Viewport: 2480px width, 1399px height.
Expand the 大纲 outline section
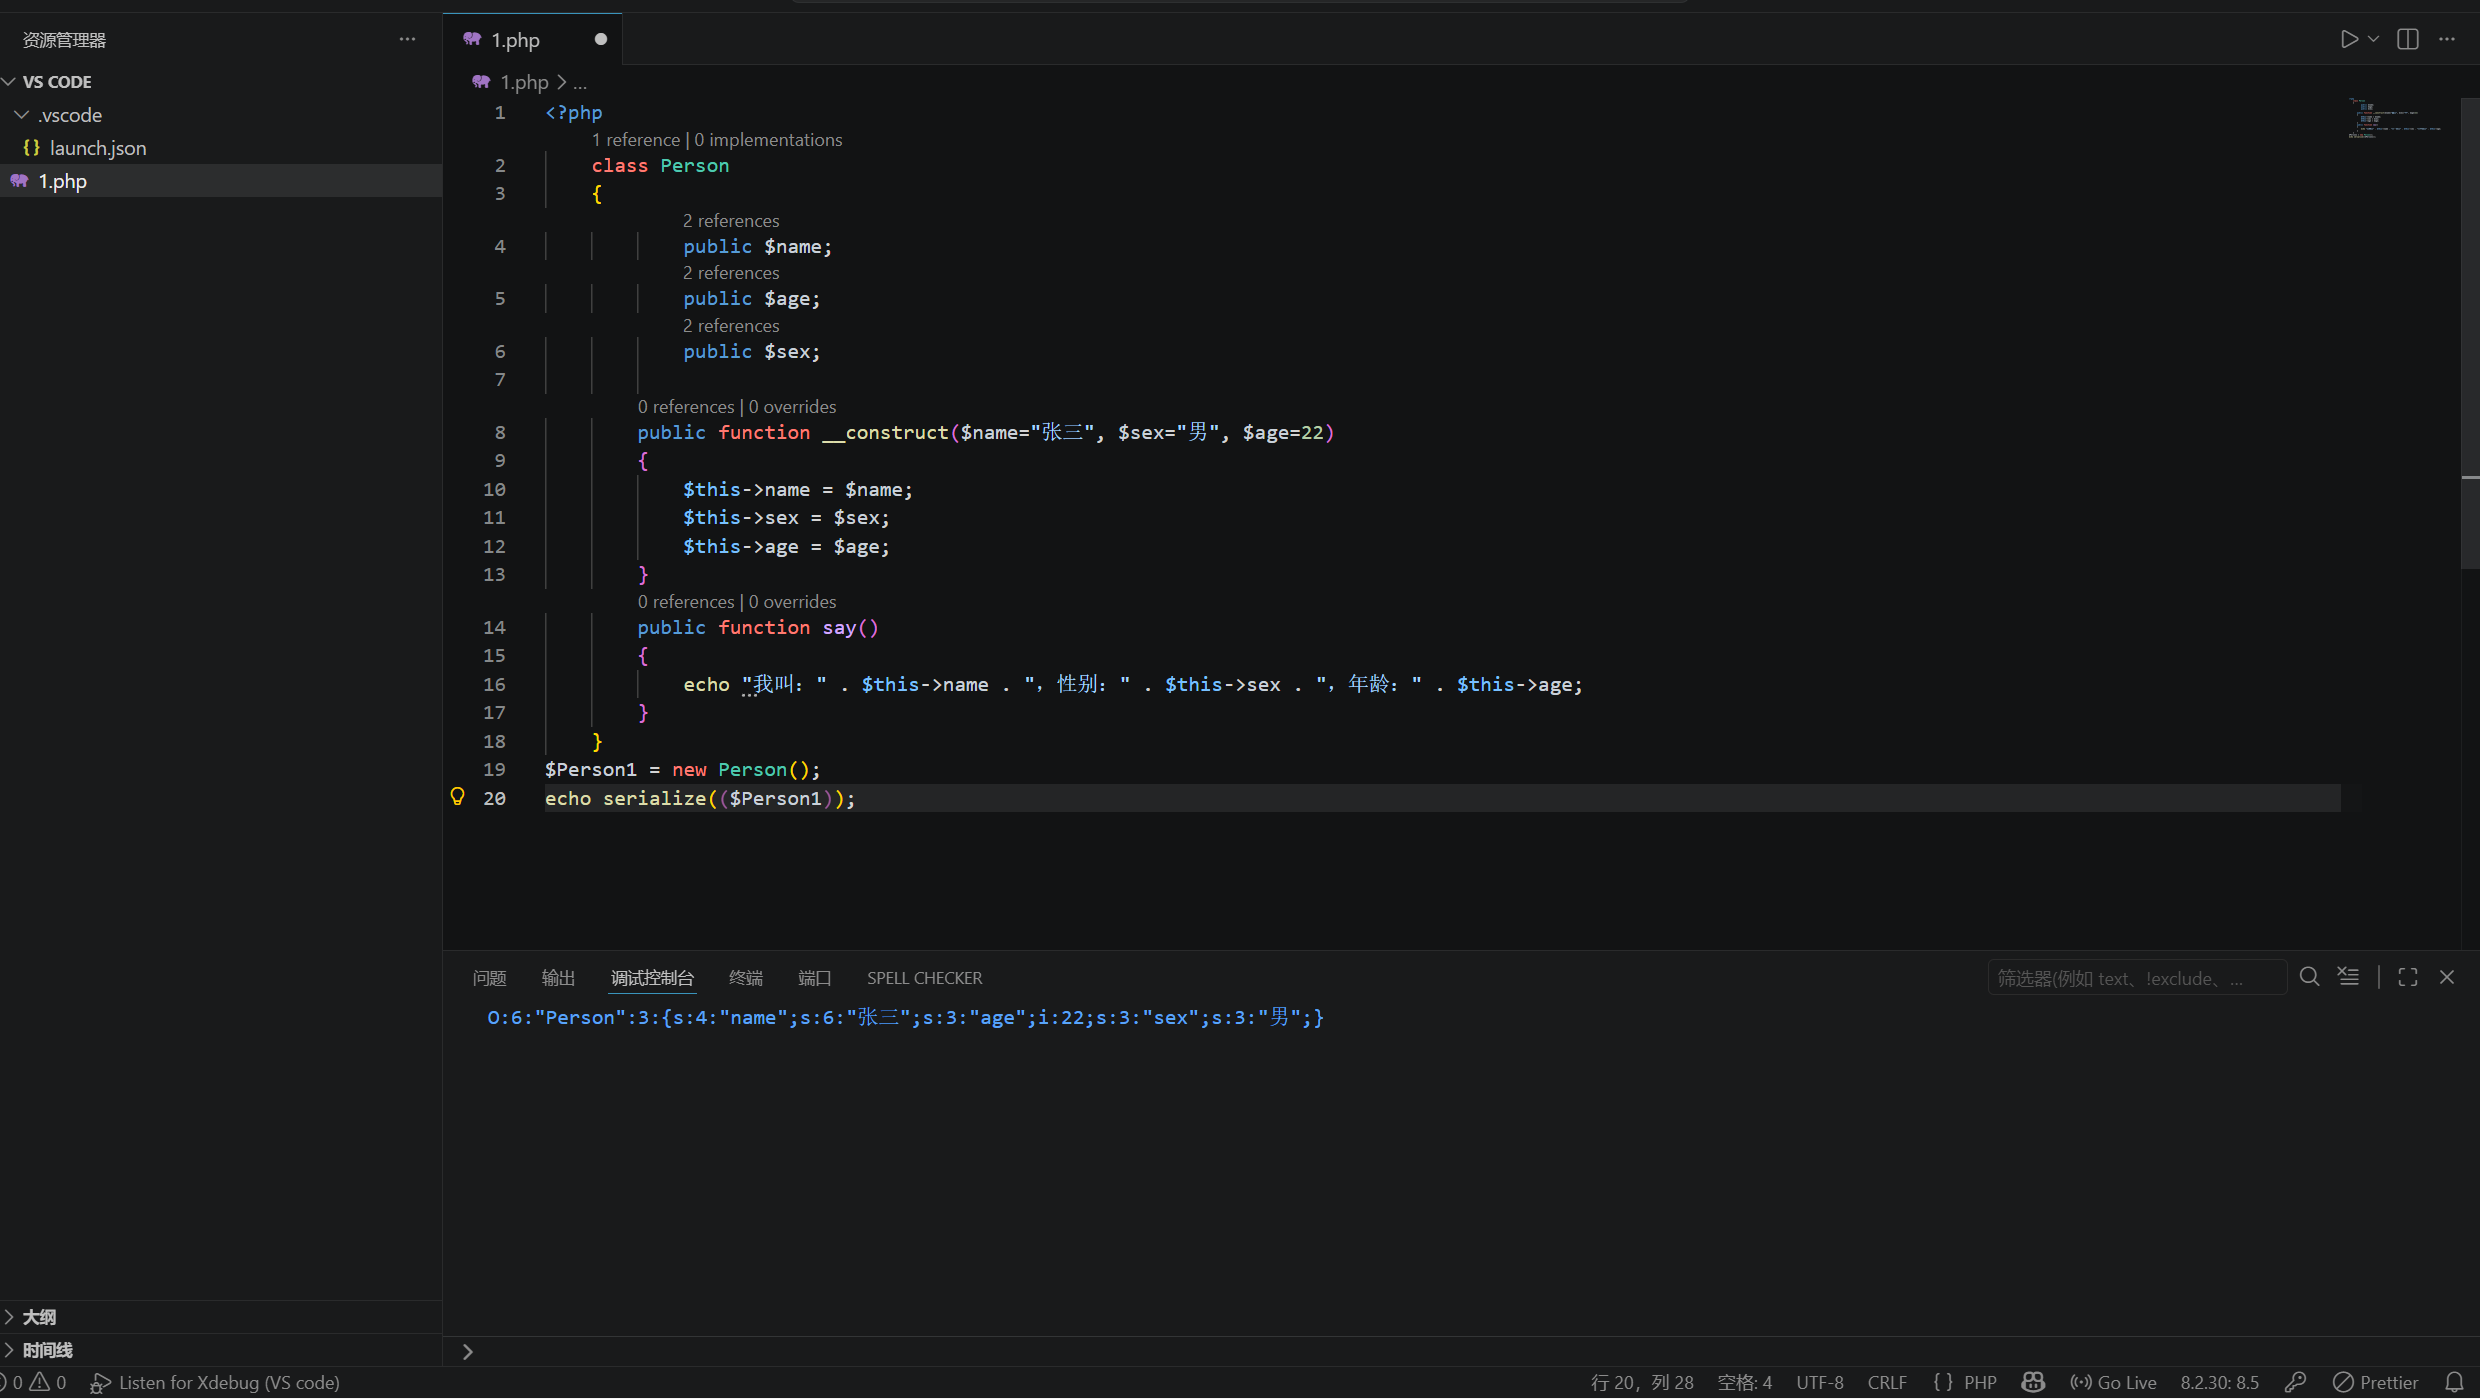39,1317
